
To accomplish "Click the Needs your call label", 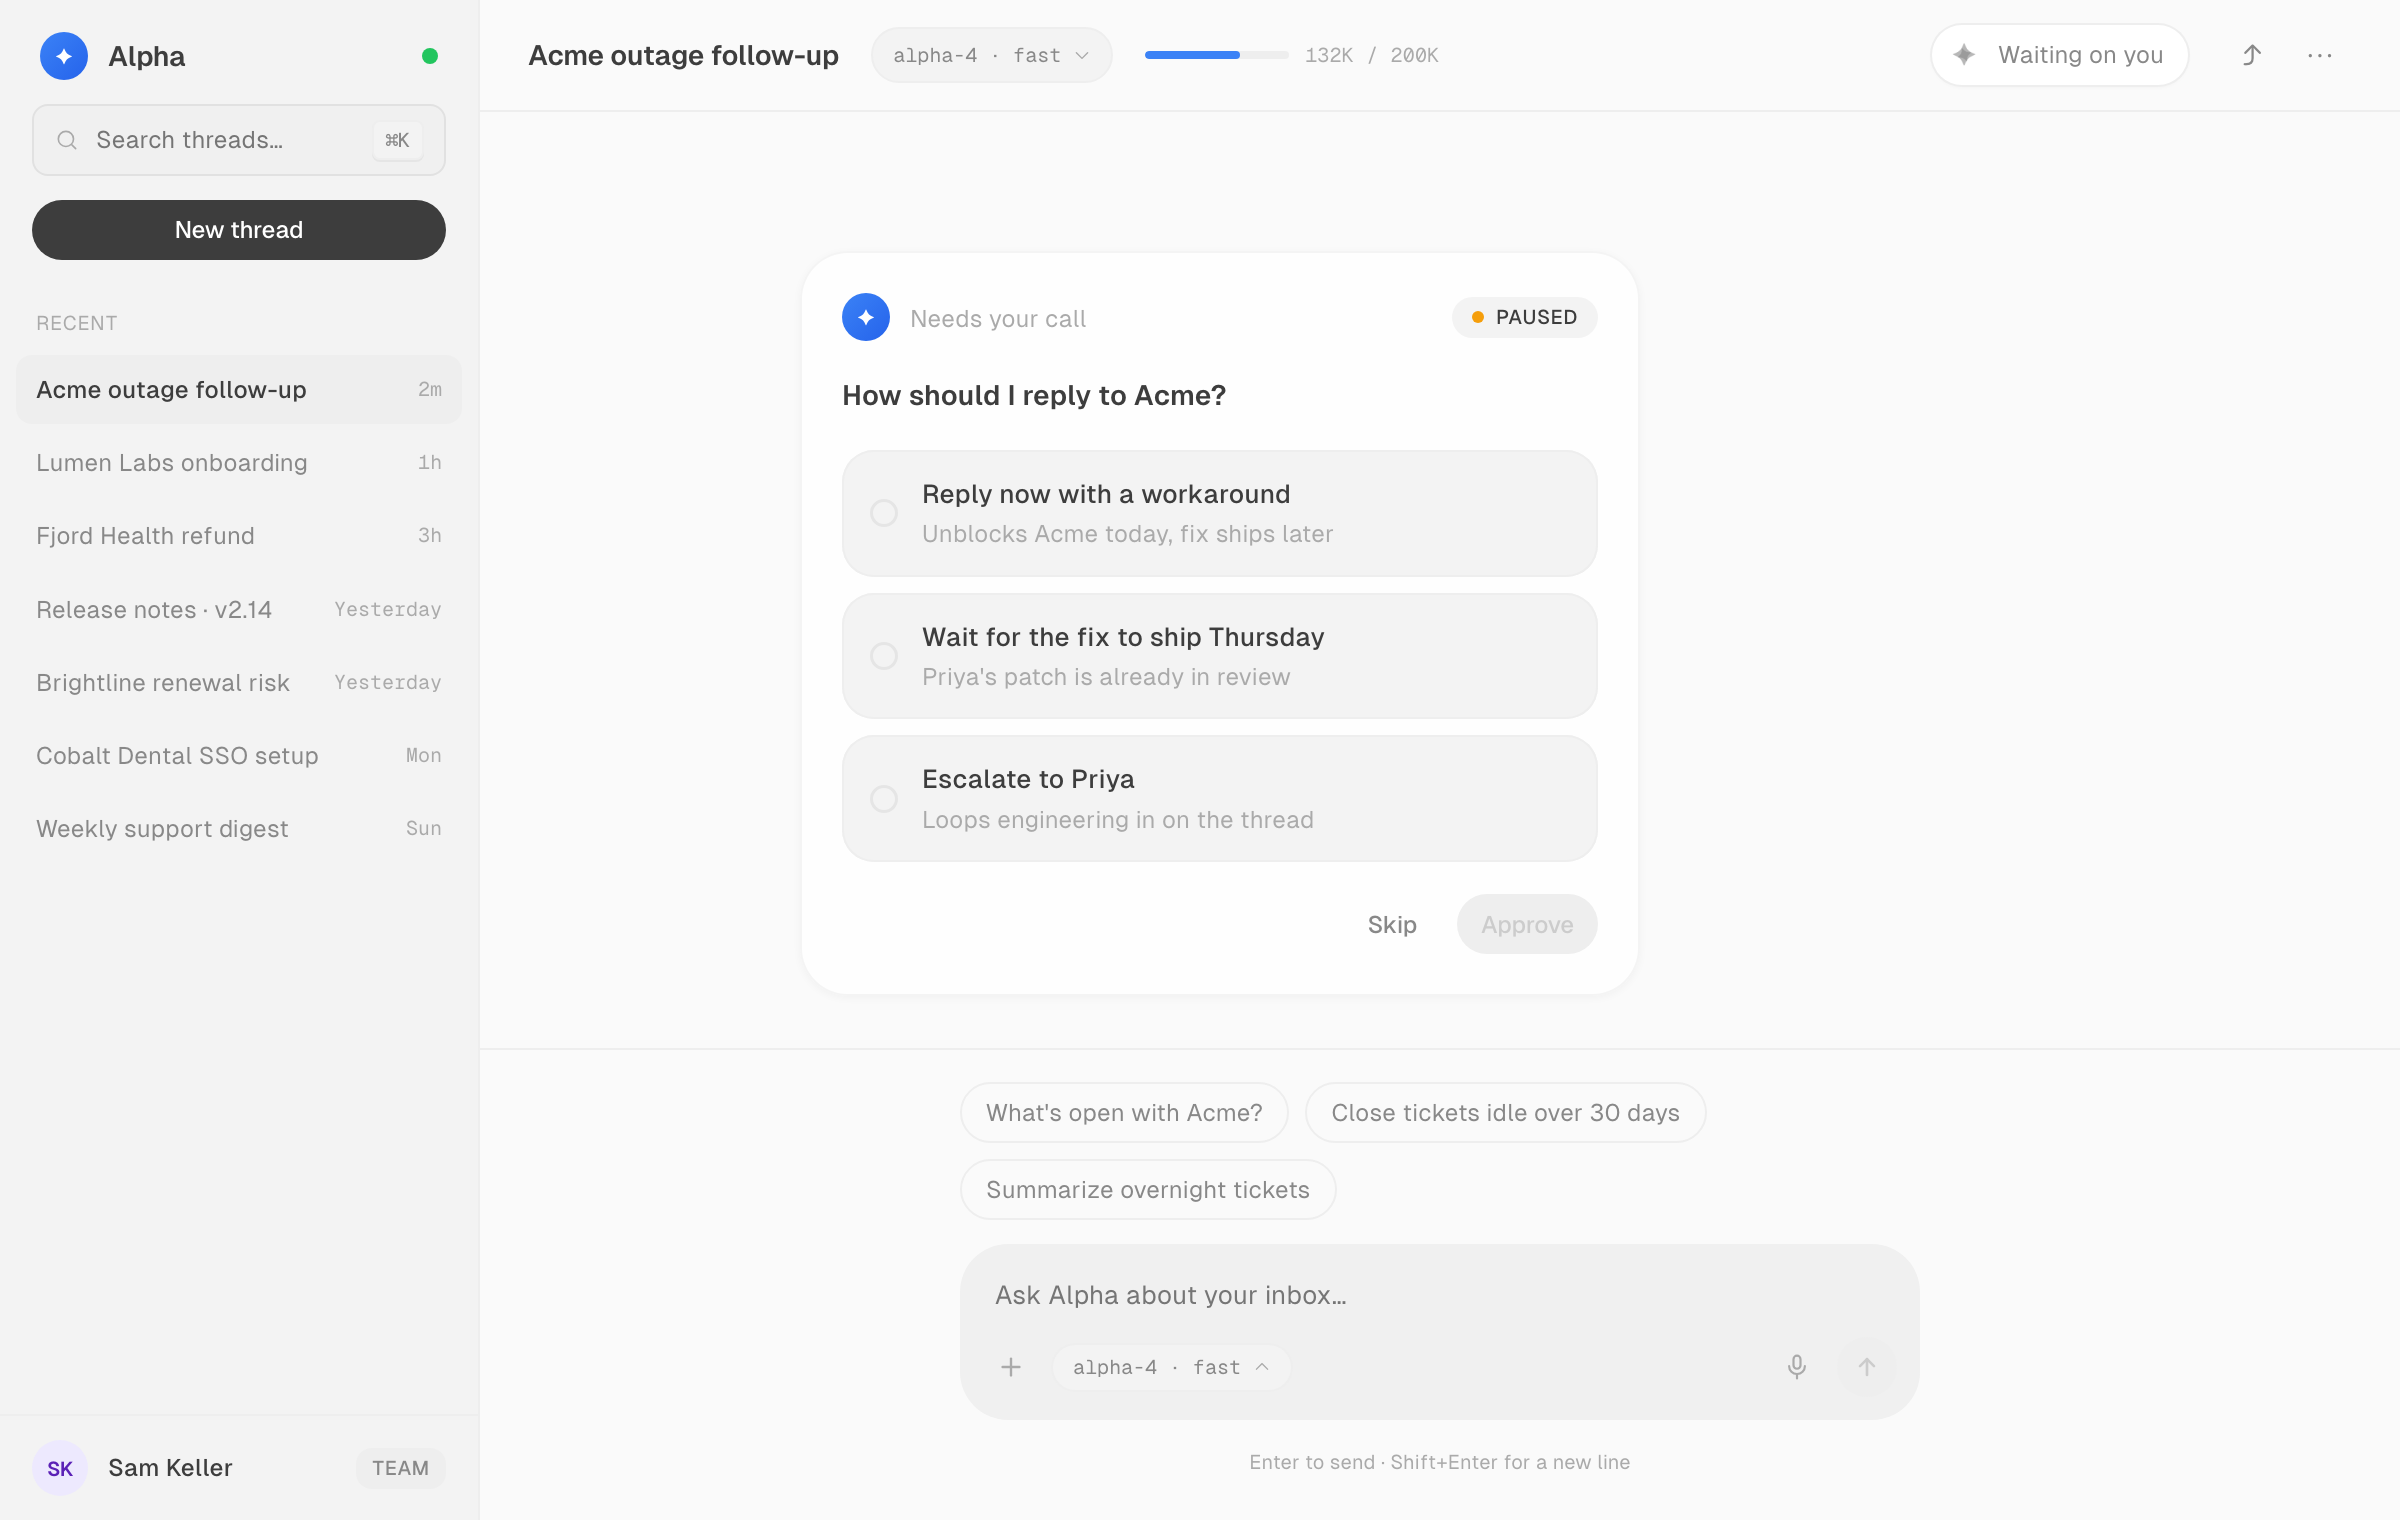I will [998, 318].
